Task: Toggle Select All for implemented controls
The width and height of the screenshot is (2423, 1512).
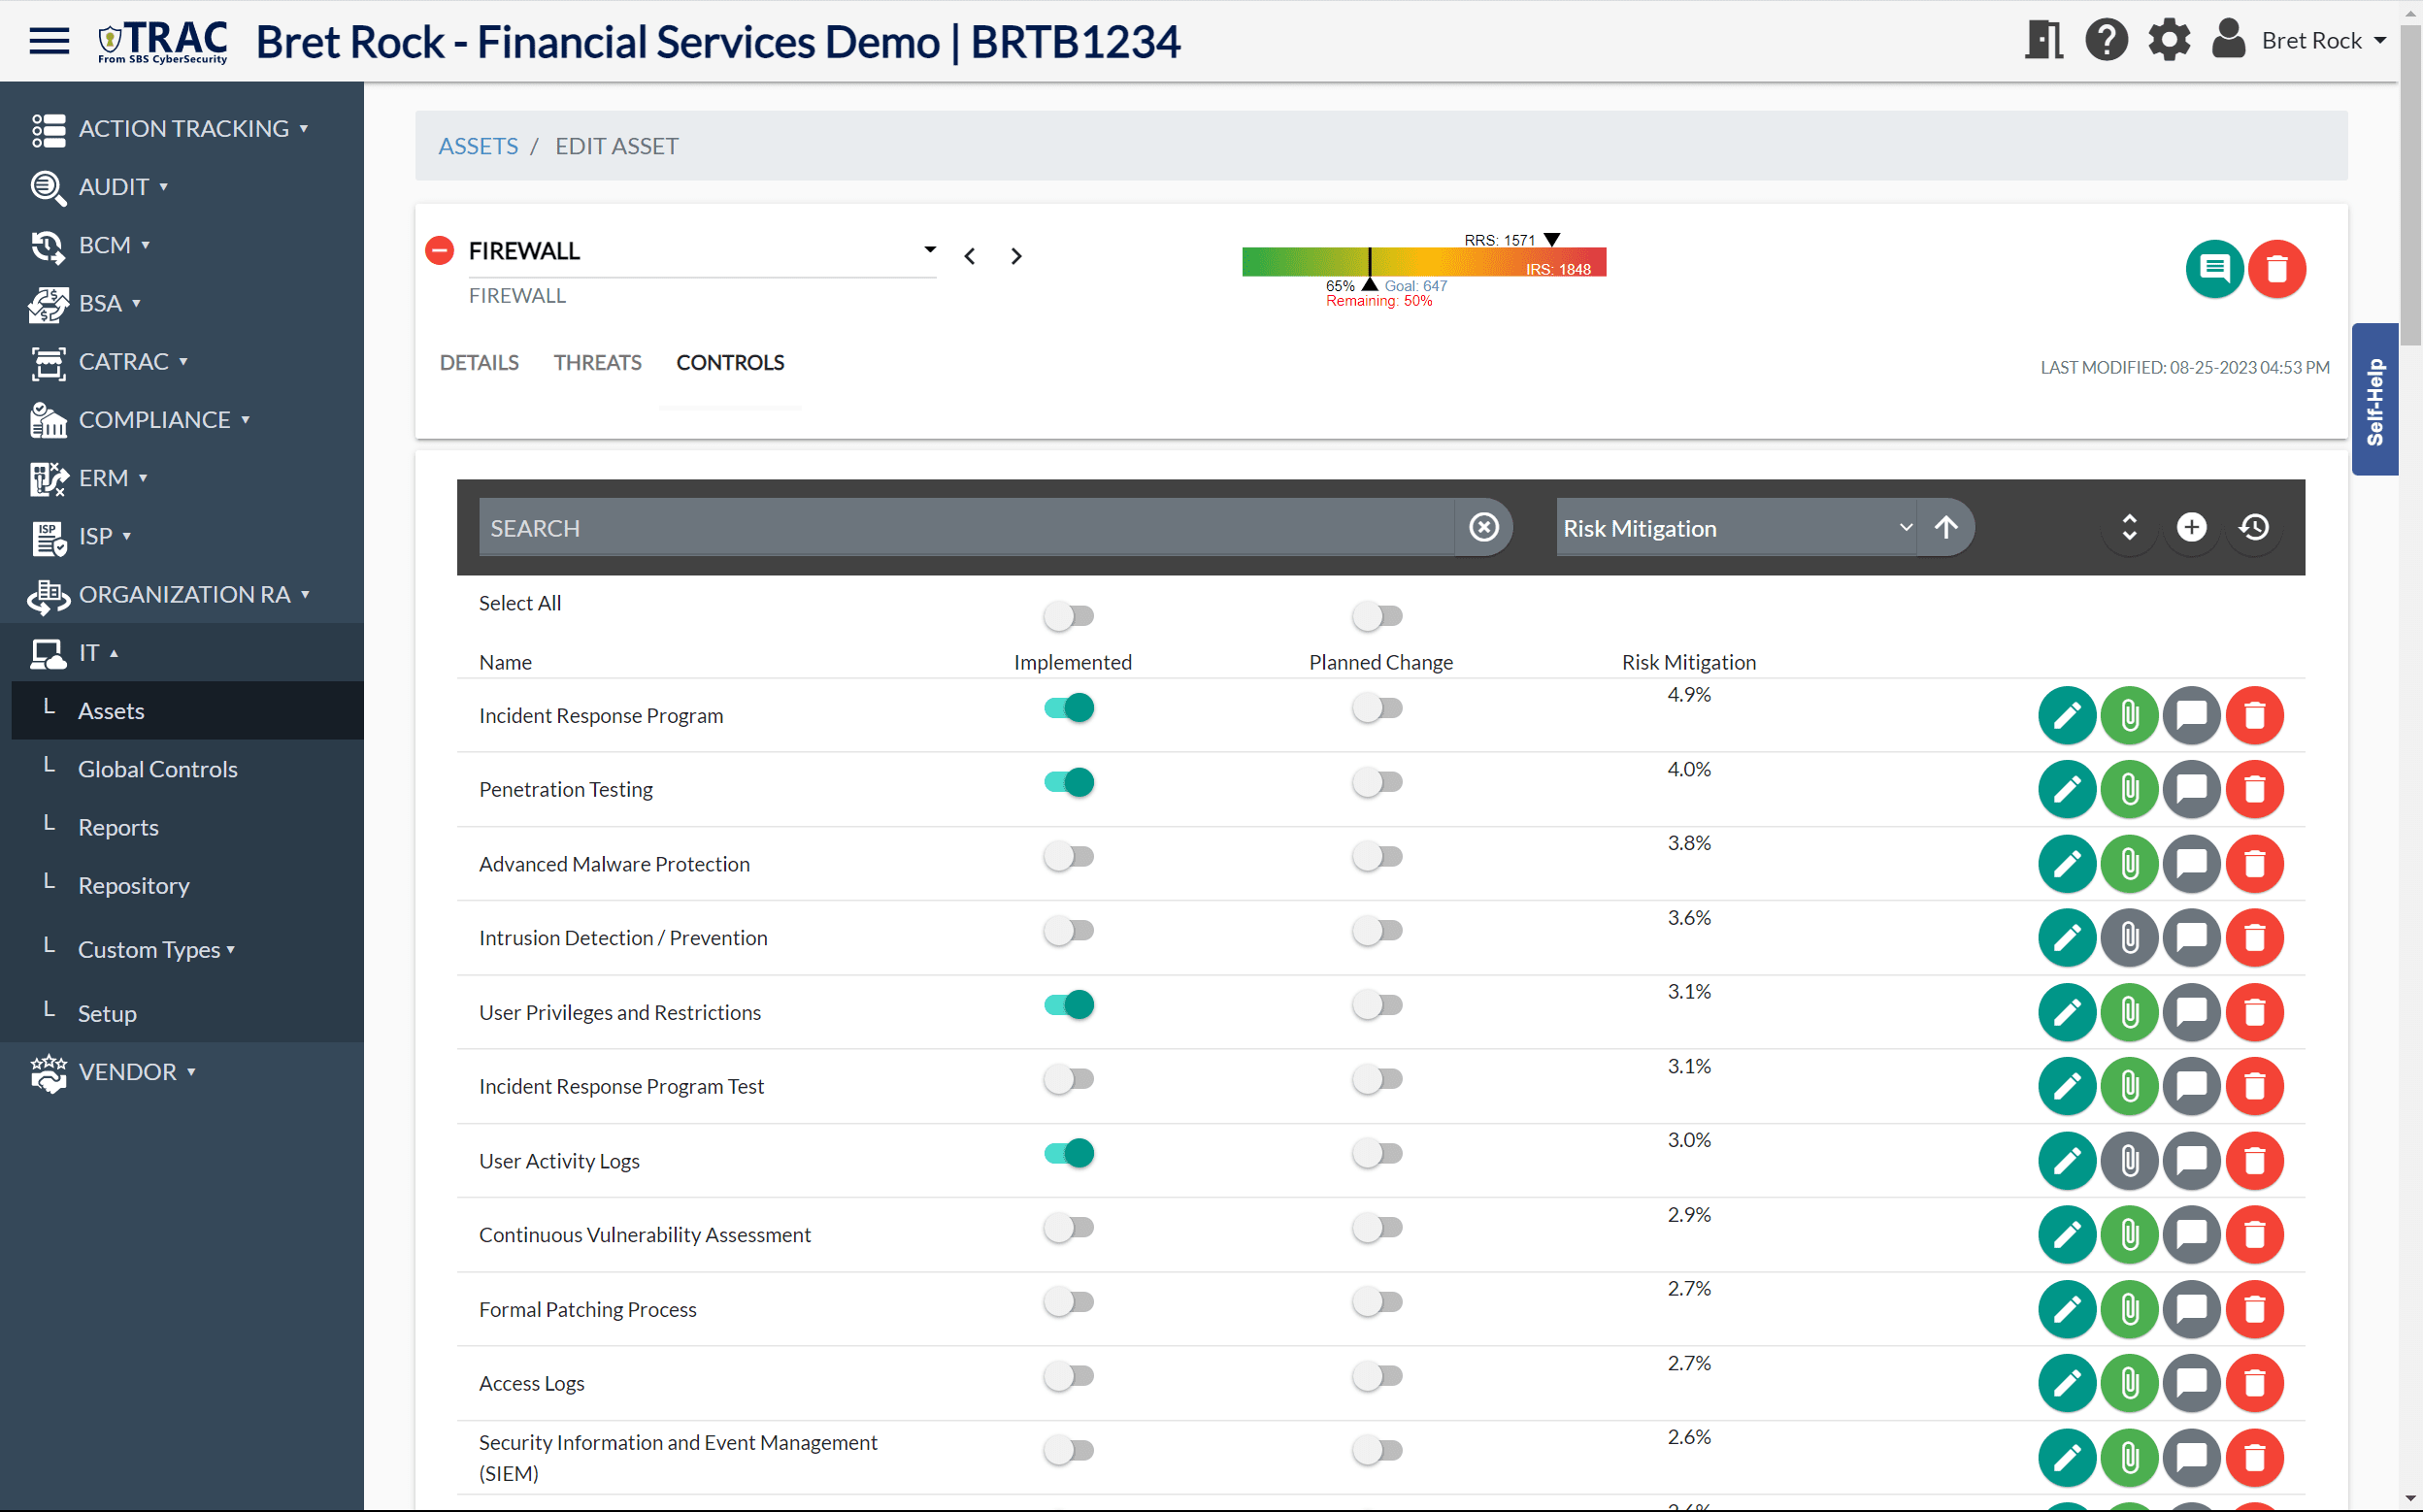Action: (x=1068, y=616)
